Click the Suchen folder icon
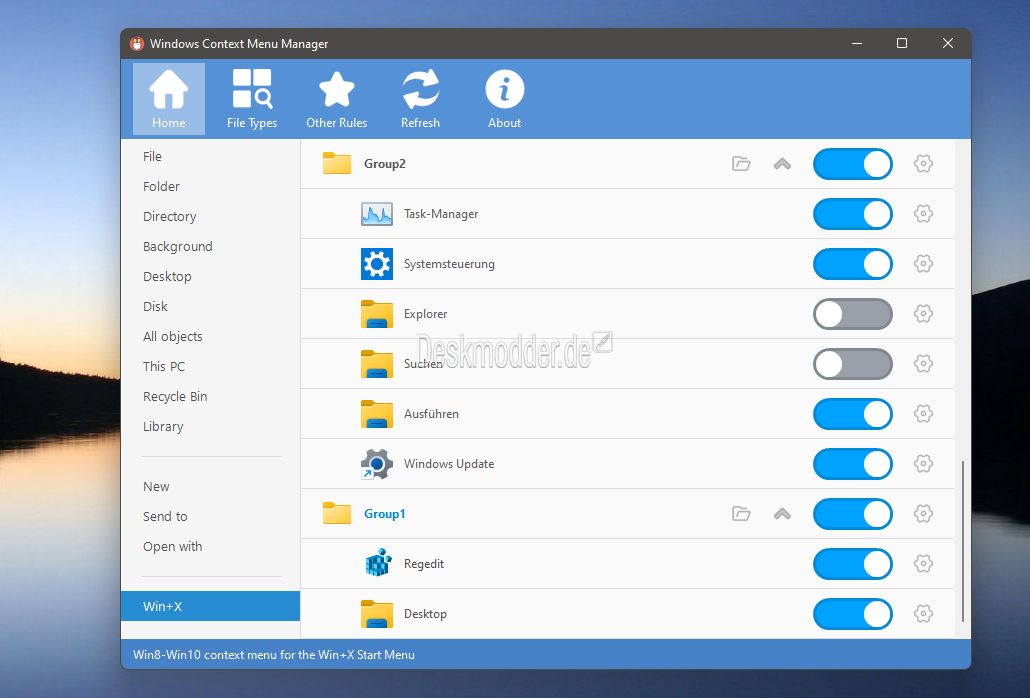The image size is (1030, 698). [377, 364]
